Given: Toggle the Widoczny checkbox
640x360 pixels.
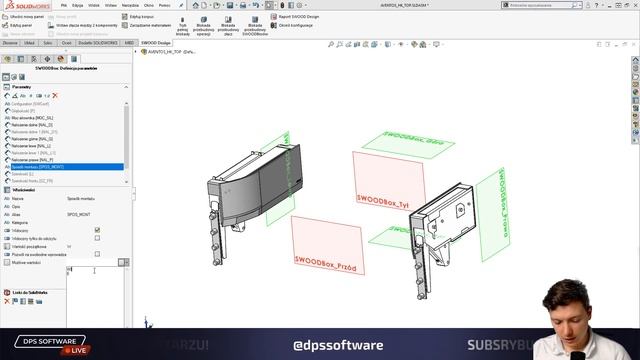Looking at the screenshot, I should 97,230.
